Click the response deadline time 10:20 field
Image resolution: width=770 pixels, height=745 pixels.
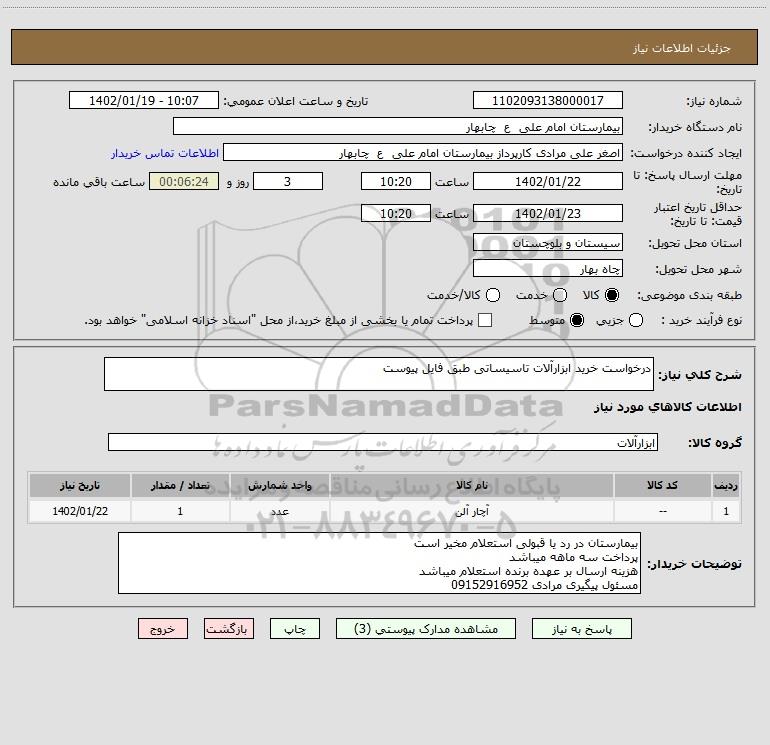(396, 181)
